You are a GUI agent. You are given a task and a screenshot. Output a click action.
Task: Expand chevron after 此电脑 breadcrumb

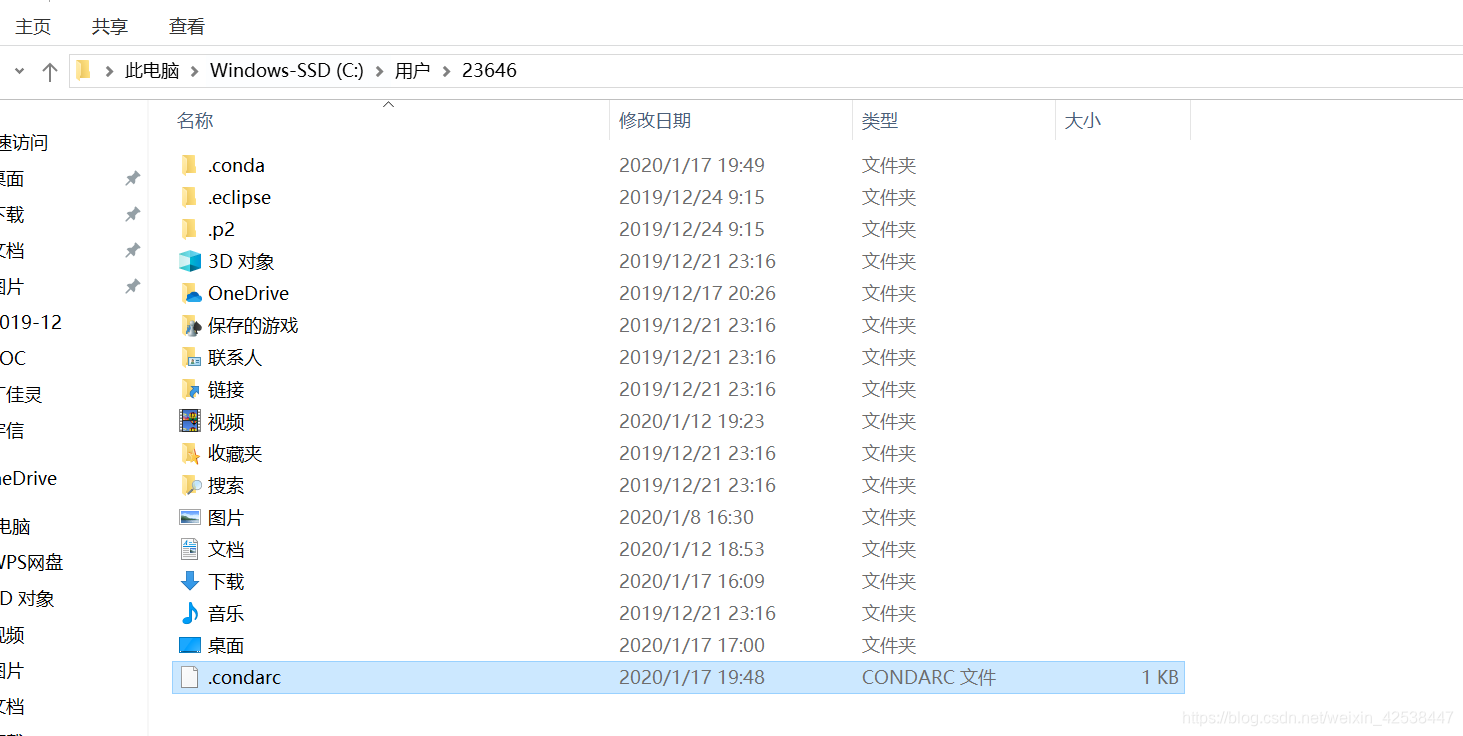click(195, 71)
